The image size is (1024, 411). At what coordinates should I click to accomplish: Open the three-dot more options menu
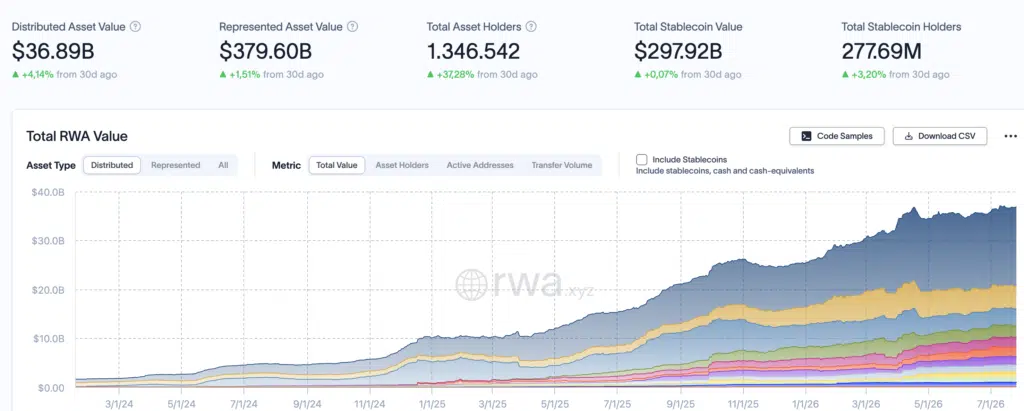pos(1010,137)
